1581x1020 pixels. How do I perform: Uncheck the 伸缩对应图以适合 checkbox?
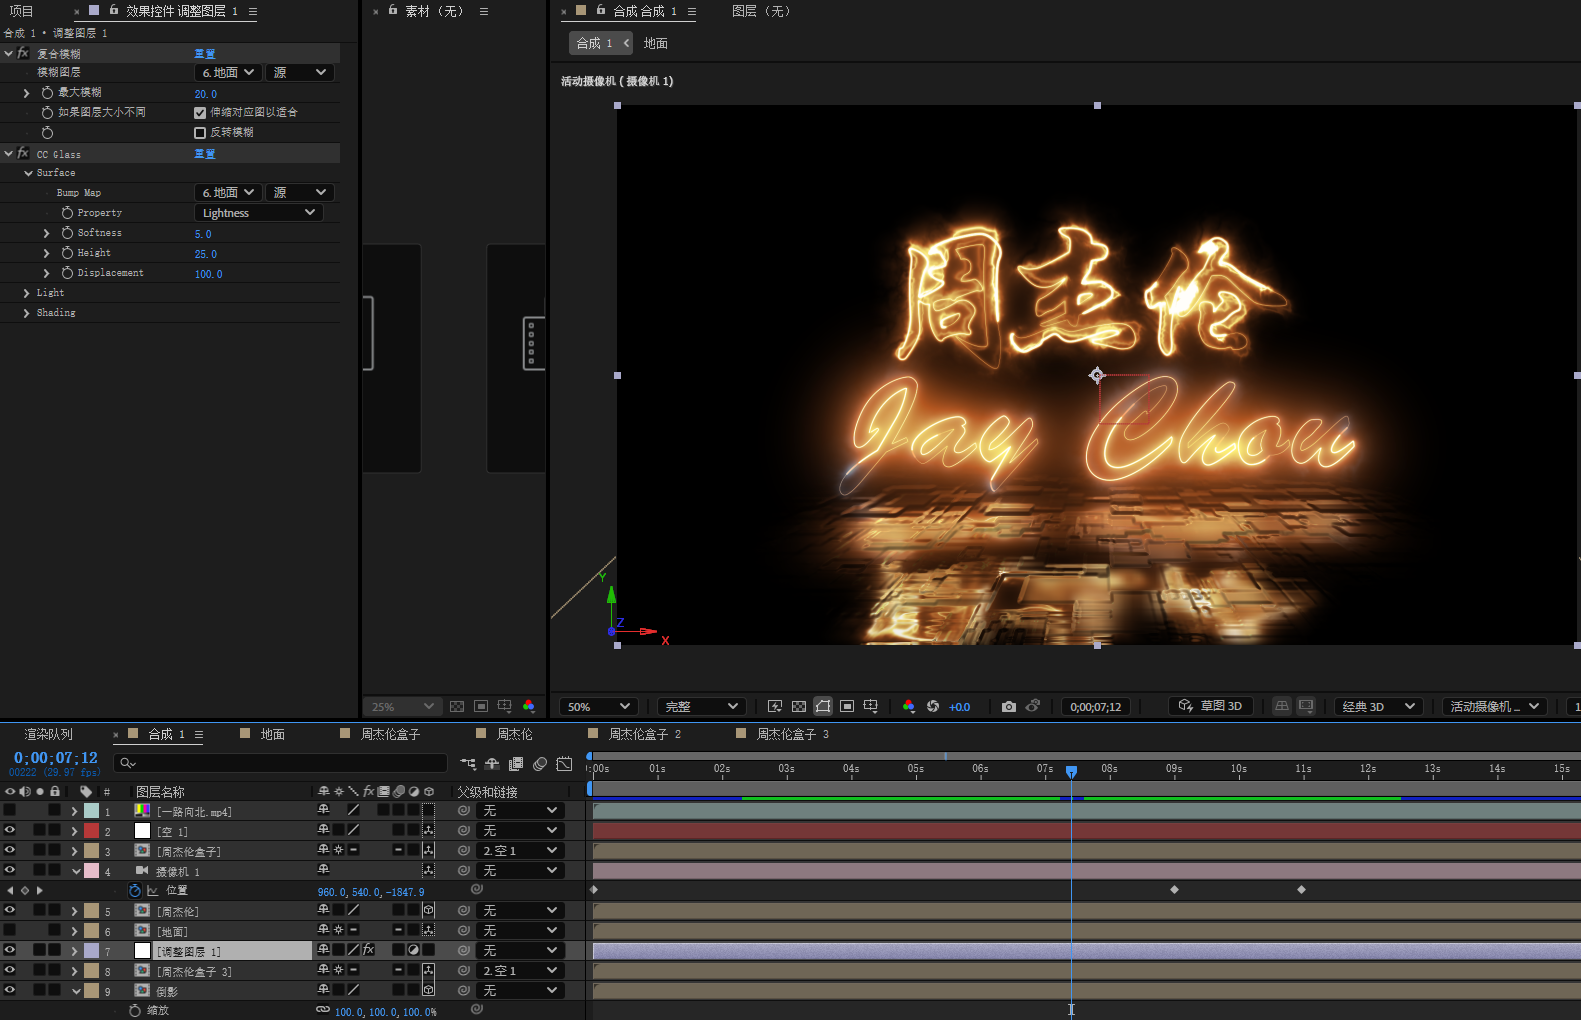pyautogui.click(x=200, y=113)
